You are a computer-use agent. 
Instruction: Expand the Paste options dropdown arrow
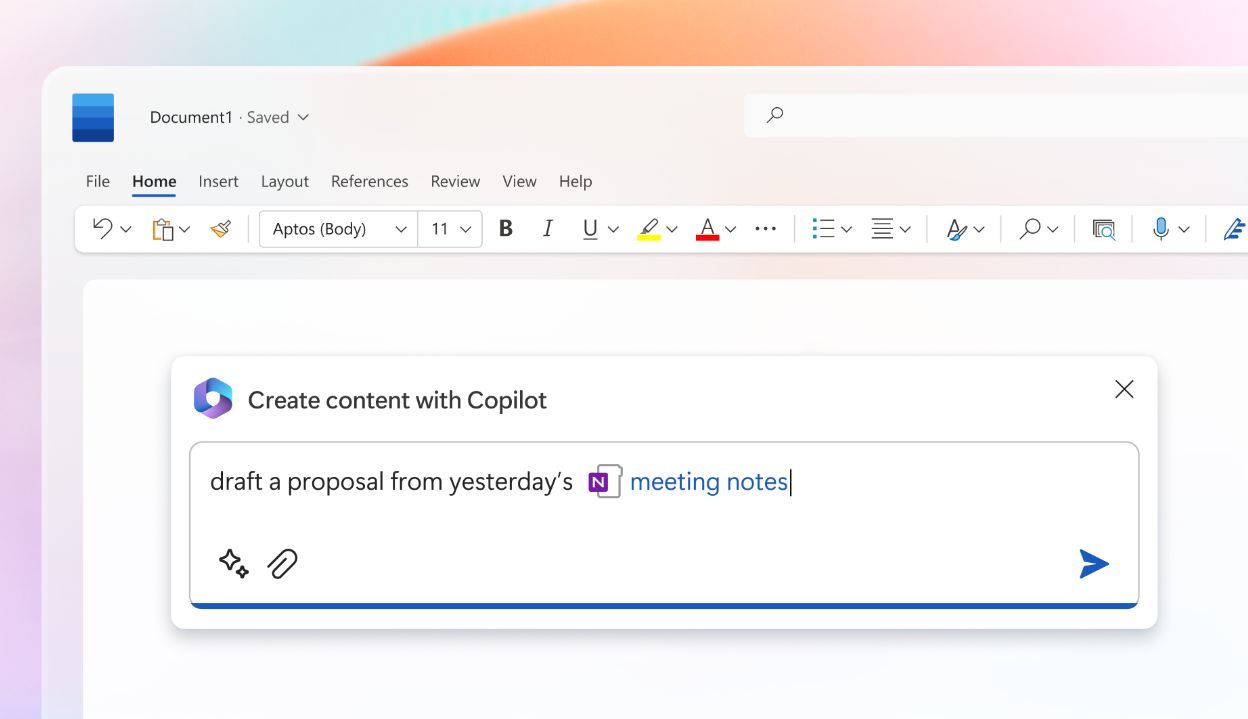click(184, 230)
